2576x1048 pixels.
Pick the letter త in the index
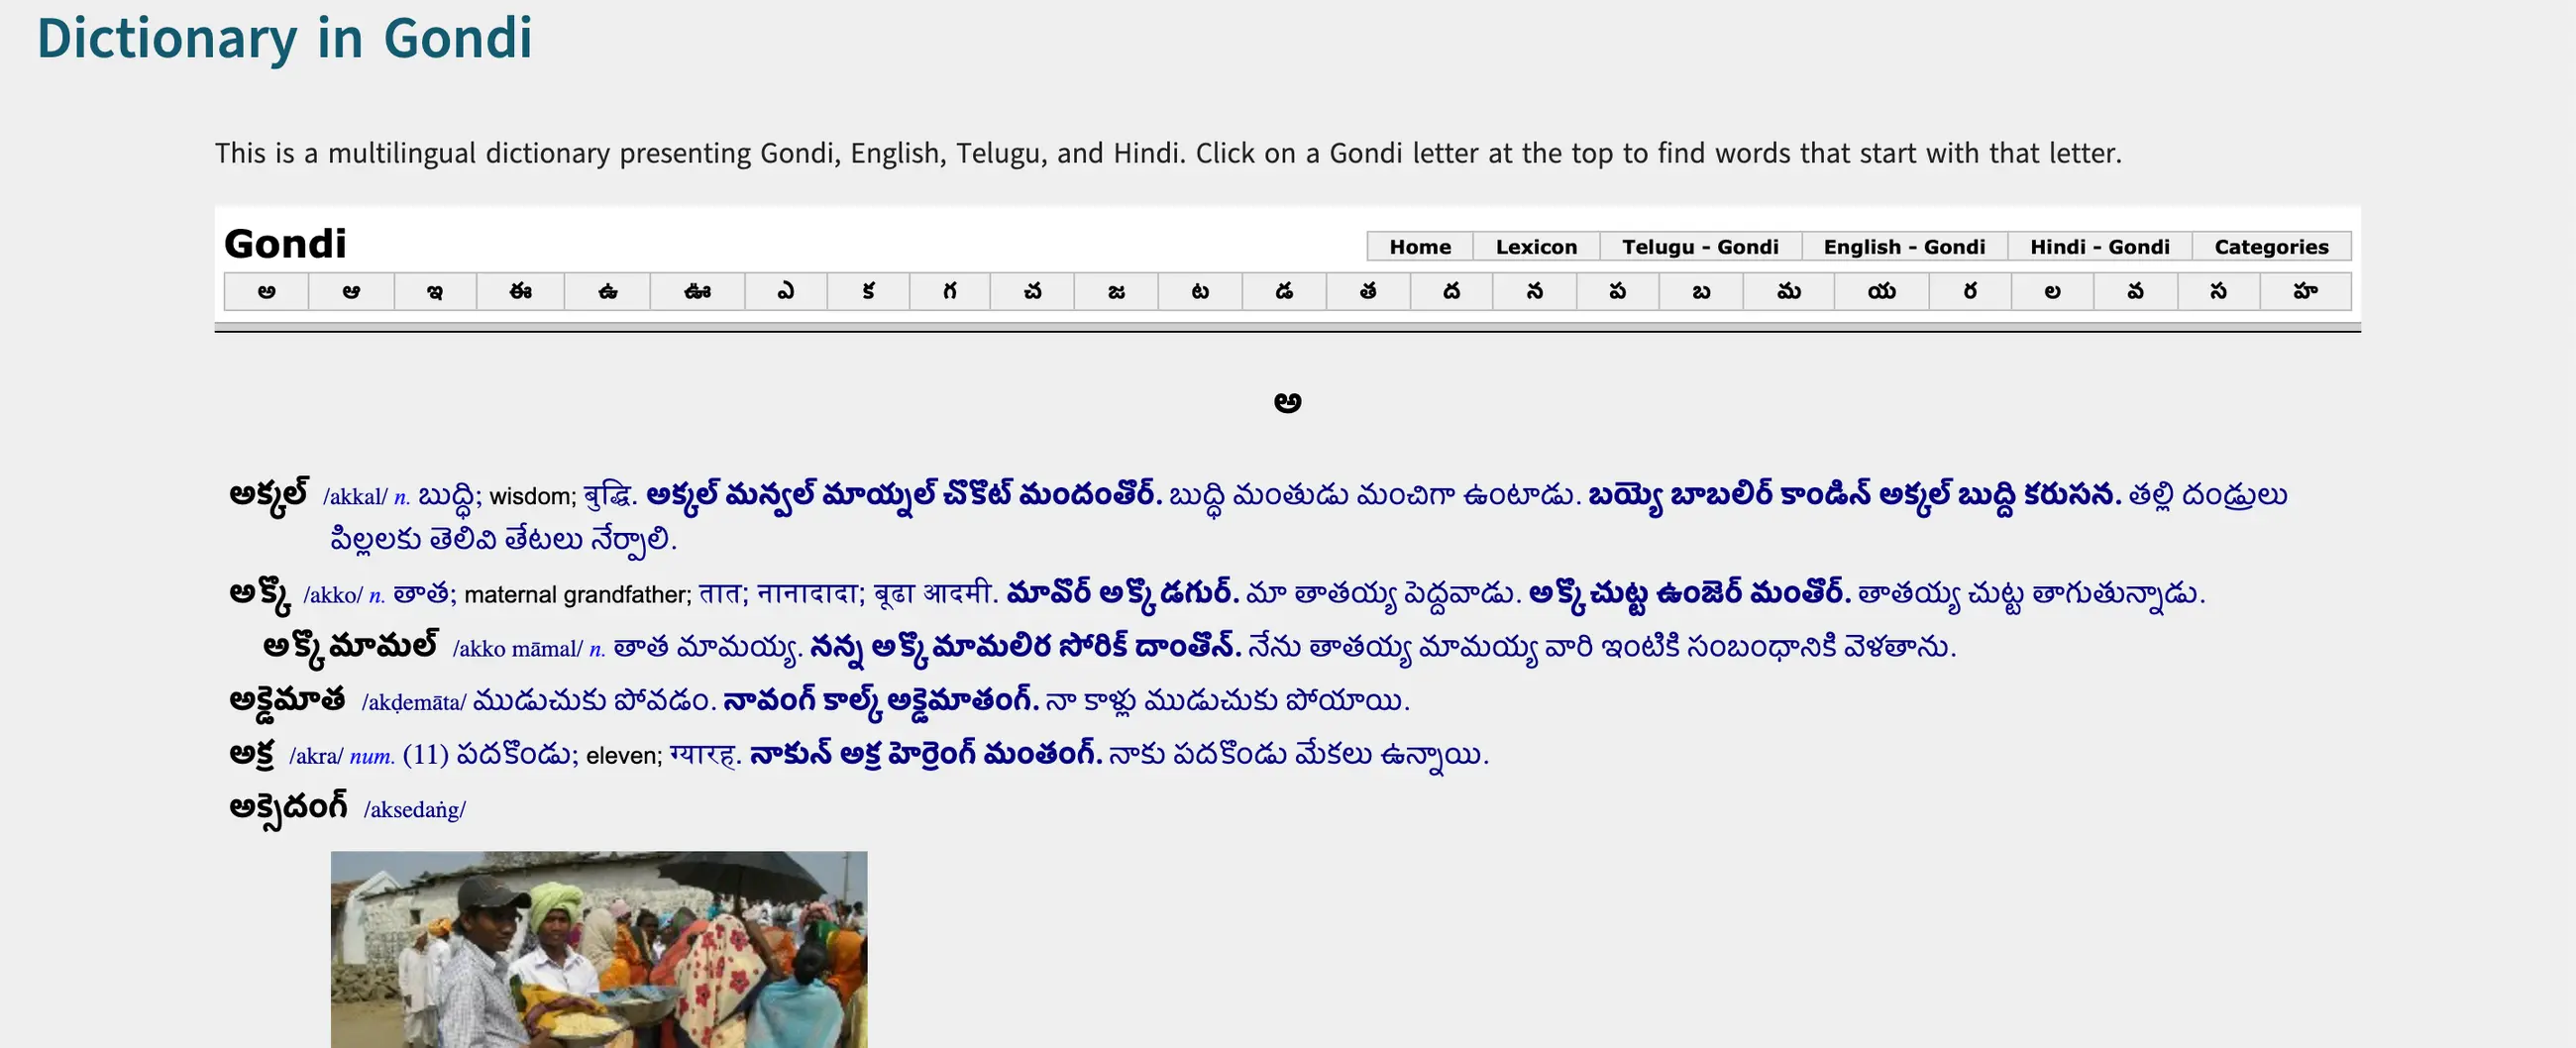coord(1368,292)
